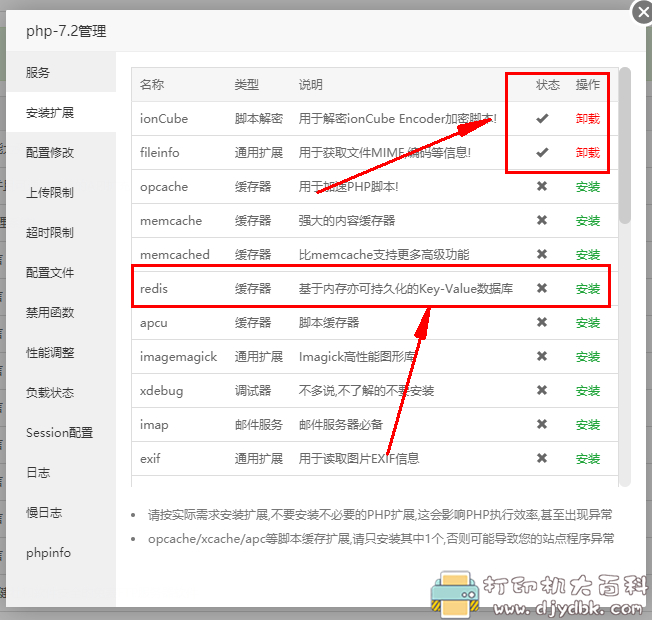The width and height of the screenshot is (652, 620).
Task: Click the ionCube installed checkmark icon
Action: pyautogui.click(x=542, y=119)
